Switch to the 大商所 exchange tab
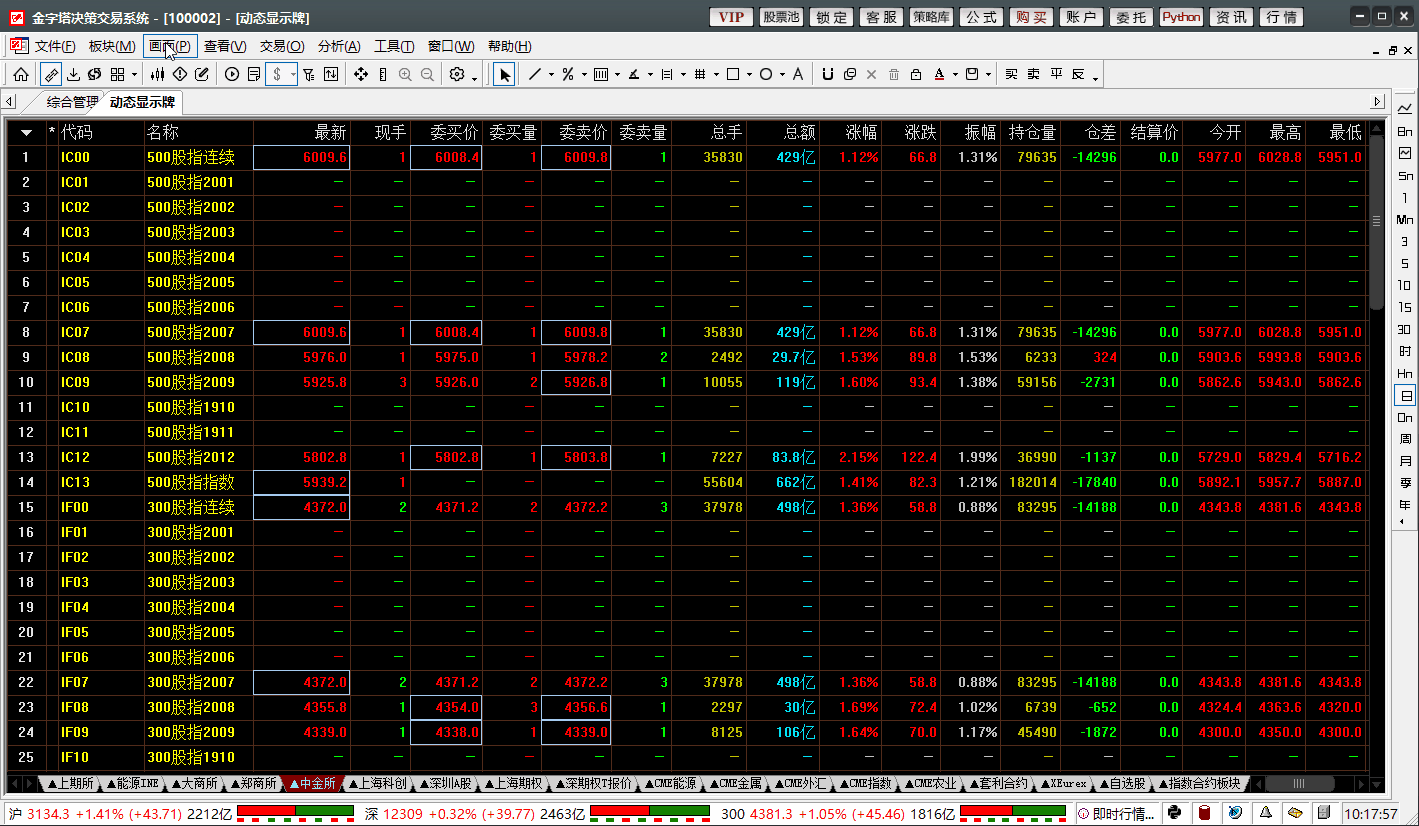Viewport: 1419px width, 826px height. (x=194, y=783)
